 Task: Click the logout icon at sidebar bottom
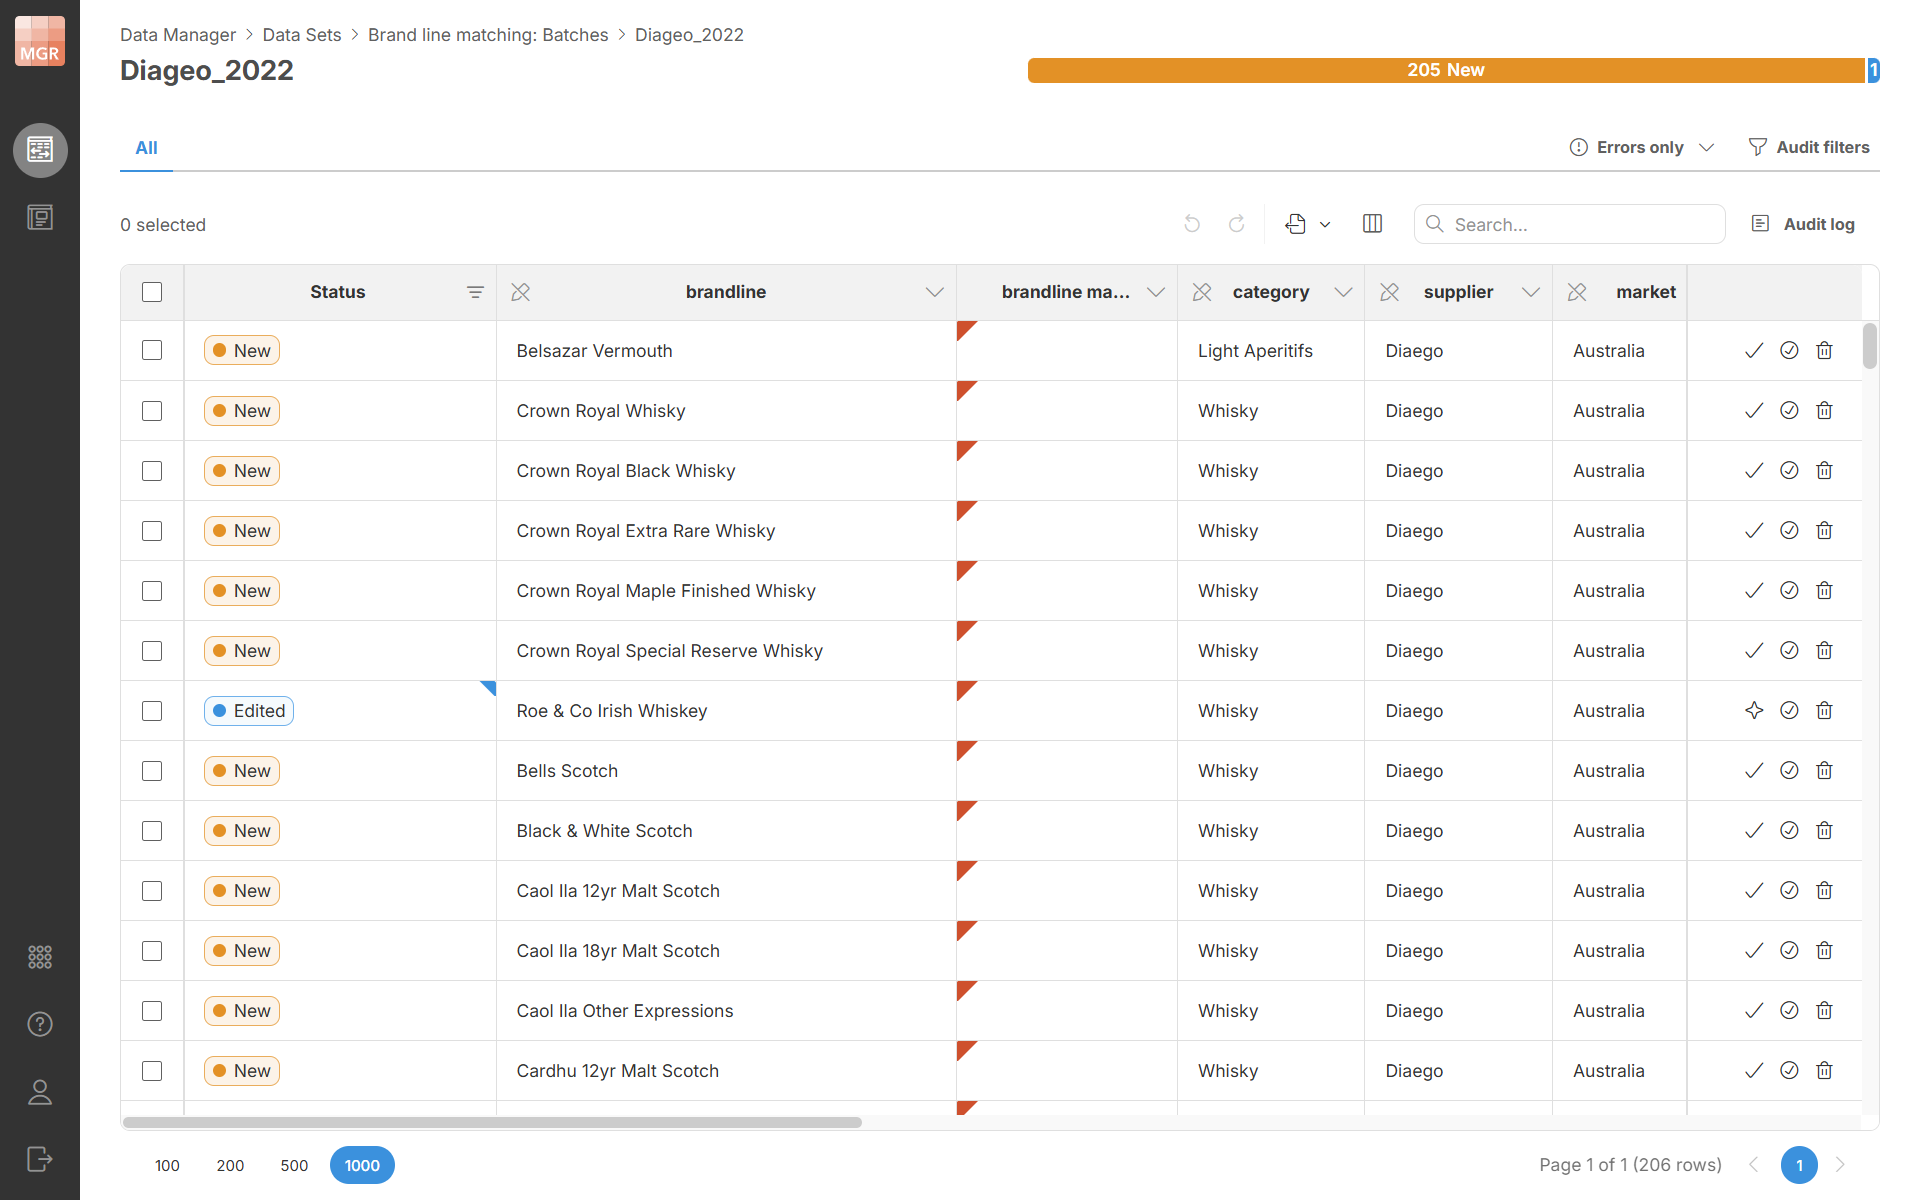[40, 1159]
